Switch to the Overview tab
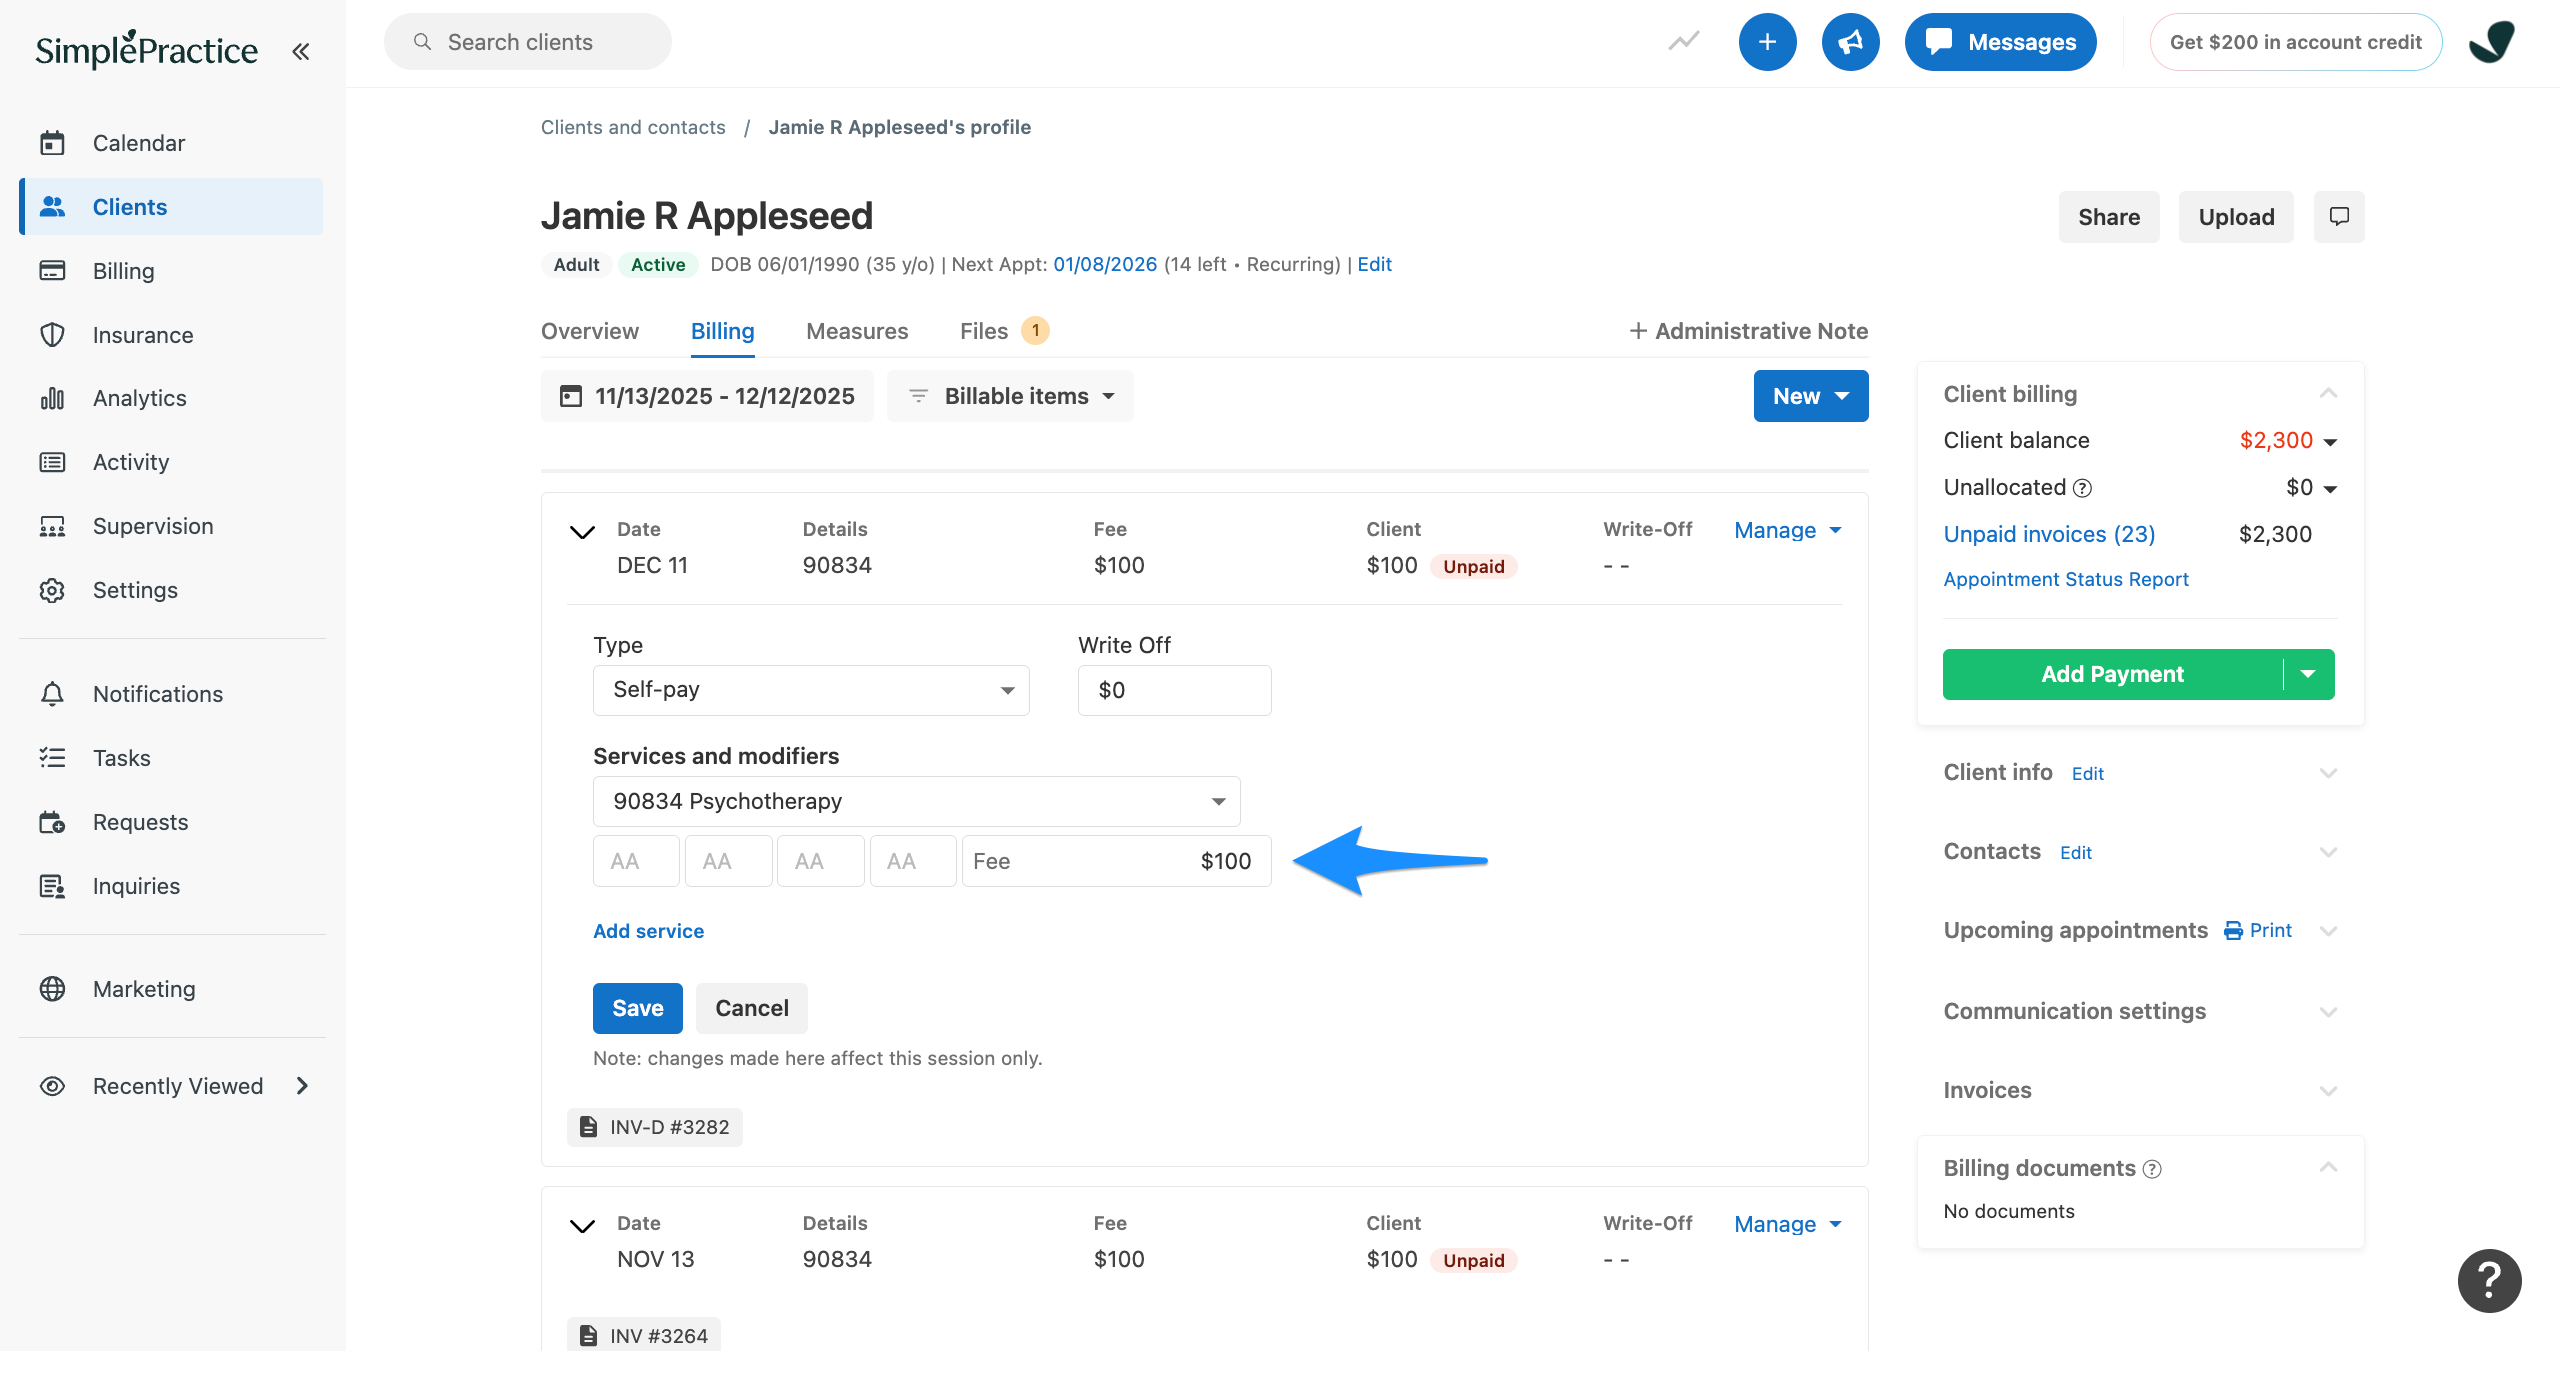Screen dimensions: 2560x1392 590,331
